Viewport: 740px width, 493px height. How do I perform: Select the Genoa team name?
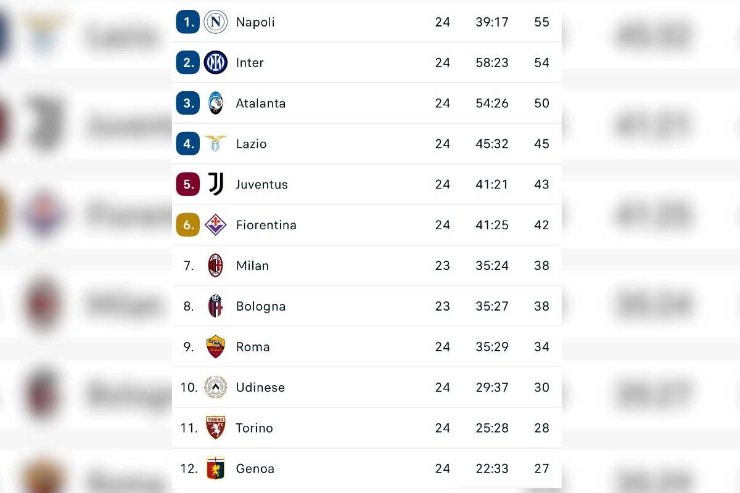pyautogui.click(x=255, y=468)
